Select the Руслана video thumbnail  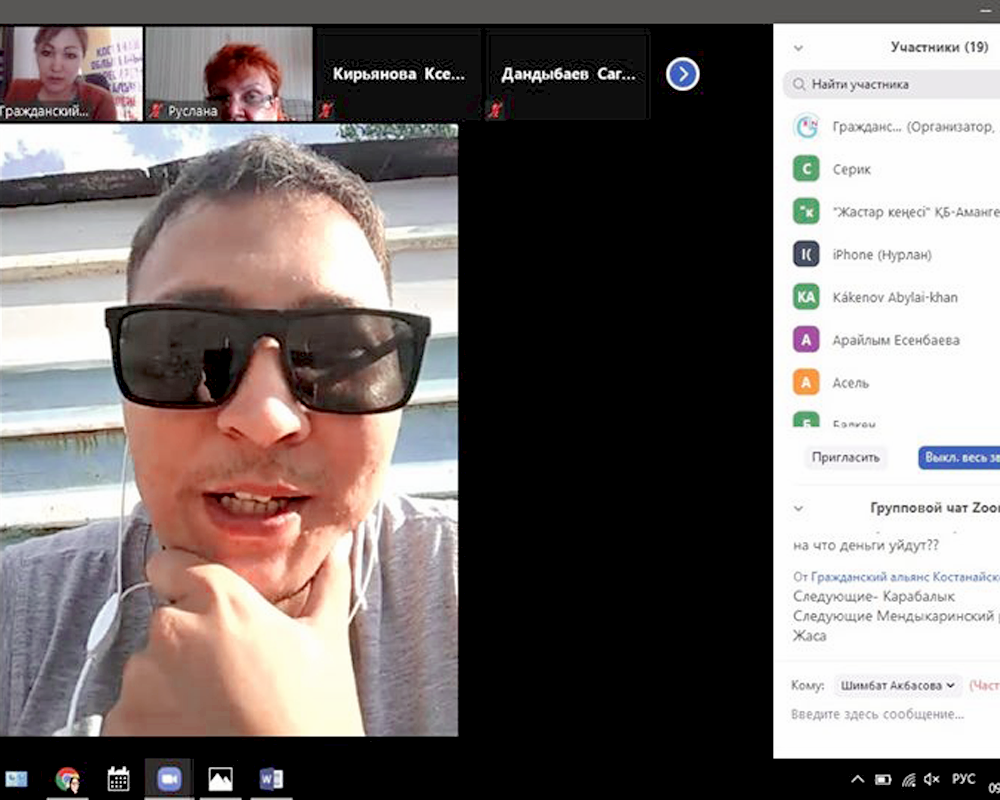[230, 74]
